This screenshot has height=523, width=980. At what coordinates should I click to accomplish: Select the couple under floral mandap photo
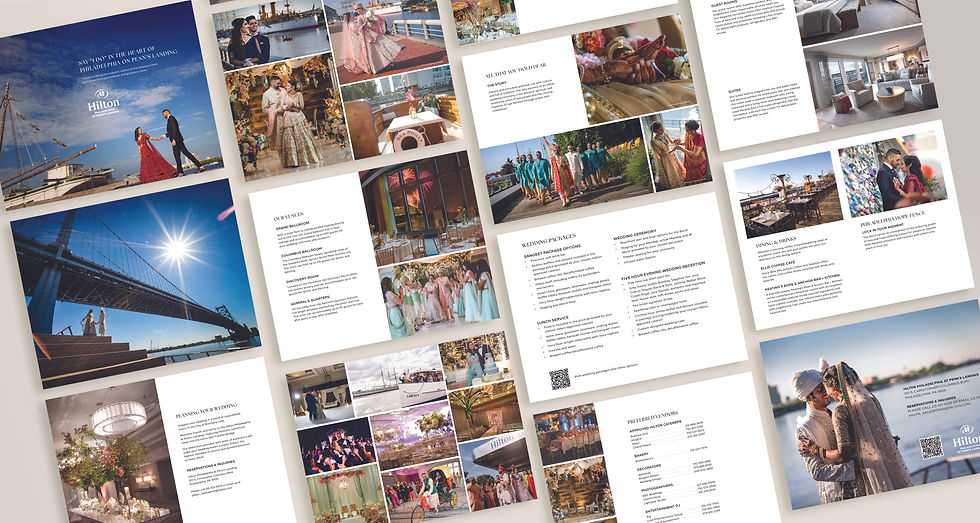click(288, 116)
